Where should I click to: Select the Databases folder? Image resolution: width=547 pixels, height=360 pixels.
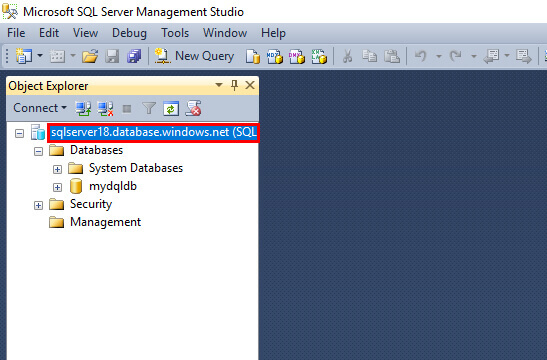96,150
